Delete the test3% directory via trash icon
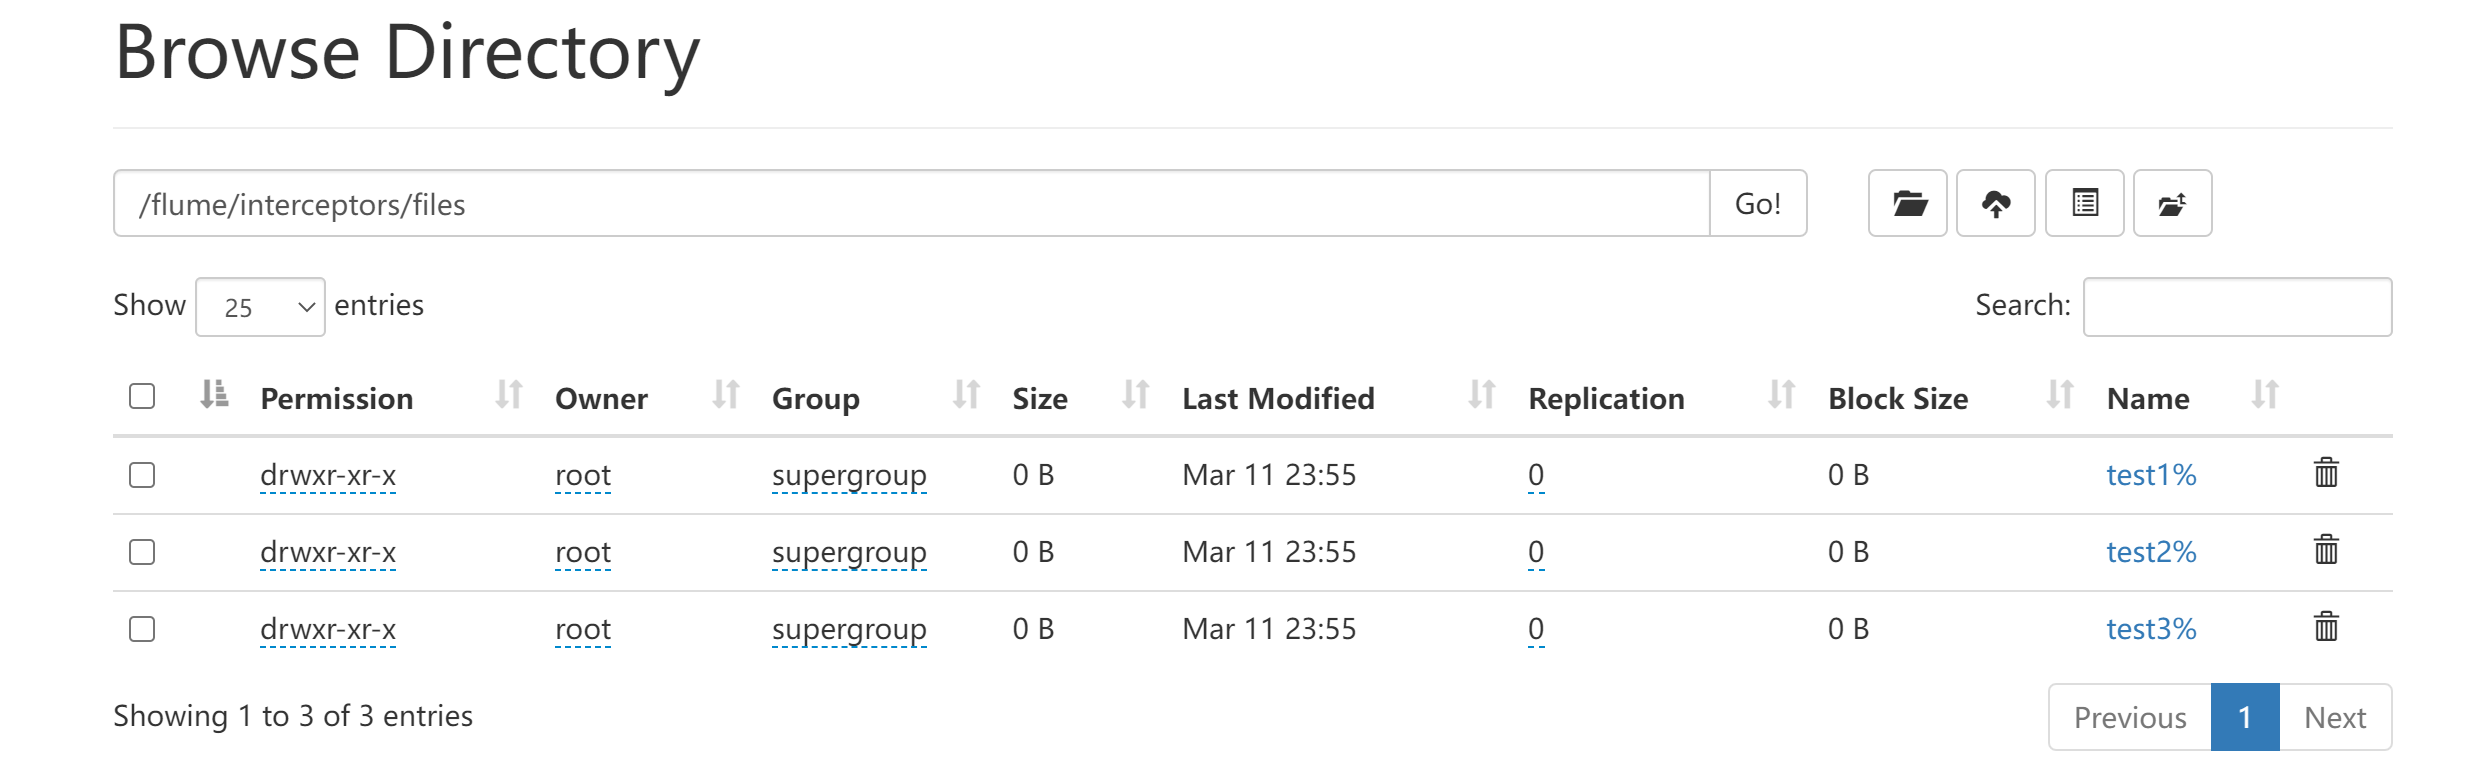 pos(2326,627)
